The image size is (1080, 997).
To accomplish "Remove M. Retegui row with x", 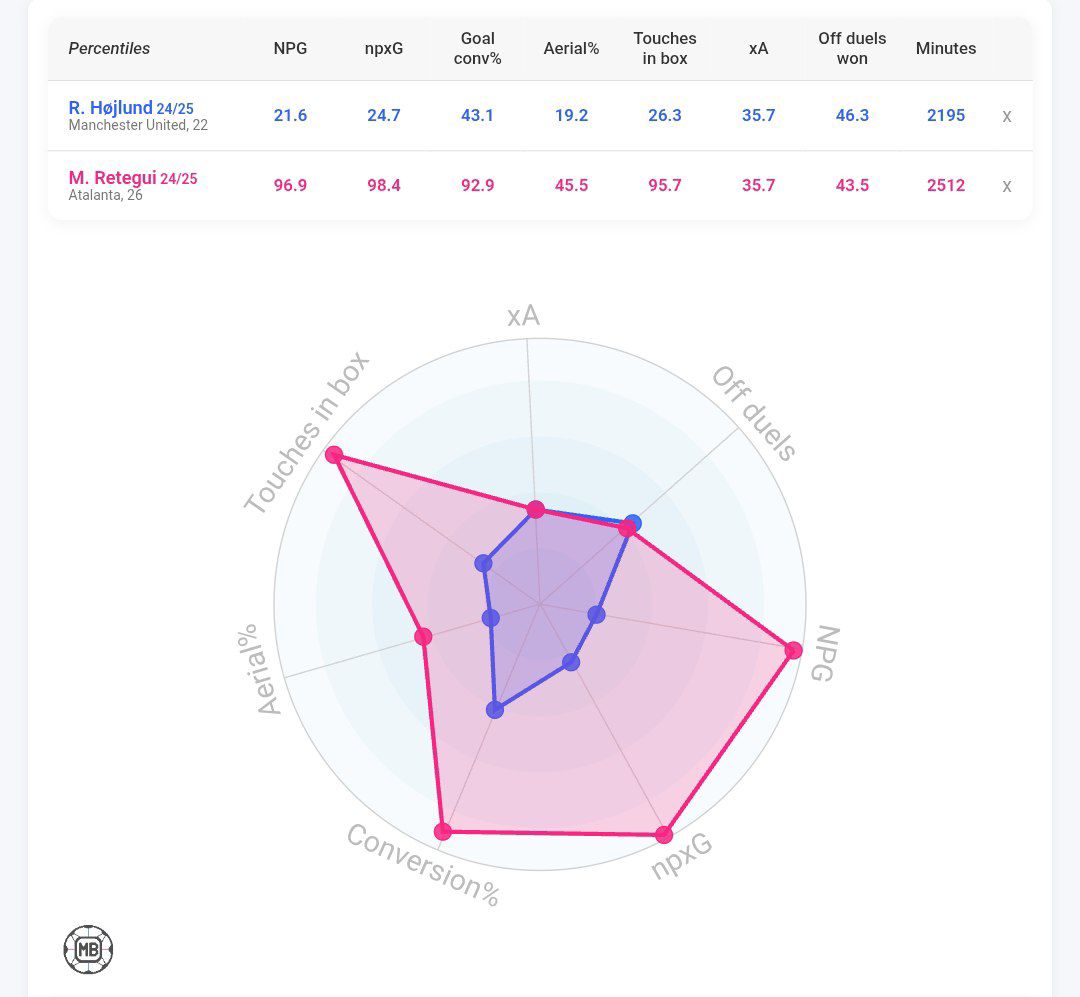I will 1007,186.
